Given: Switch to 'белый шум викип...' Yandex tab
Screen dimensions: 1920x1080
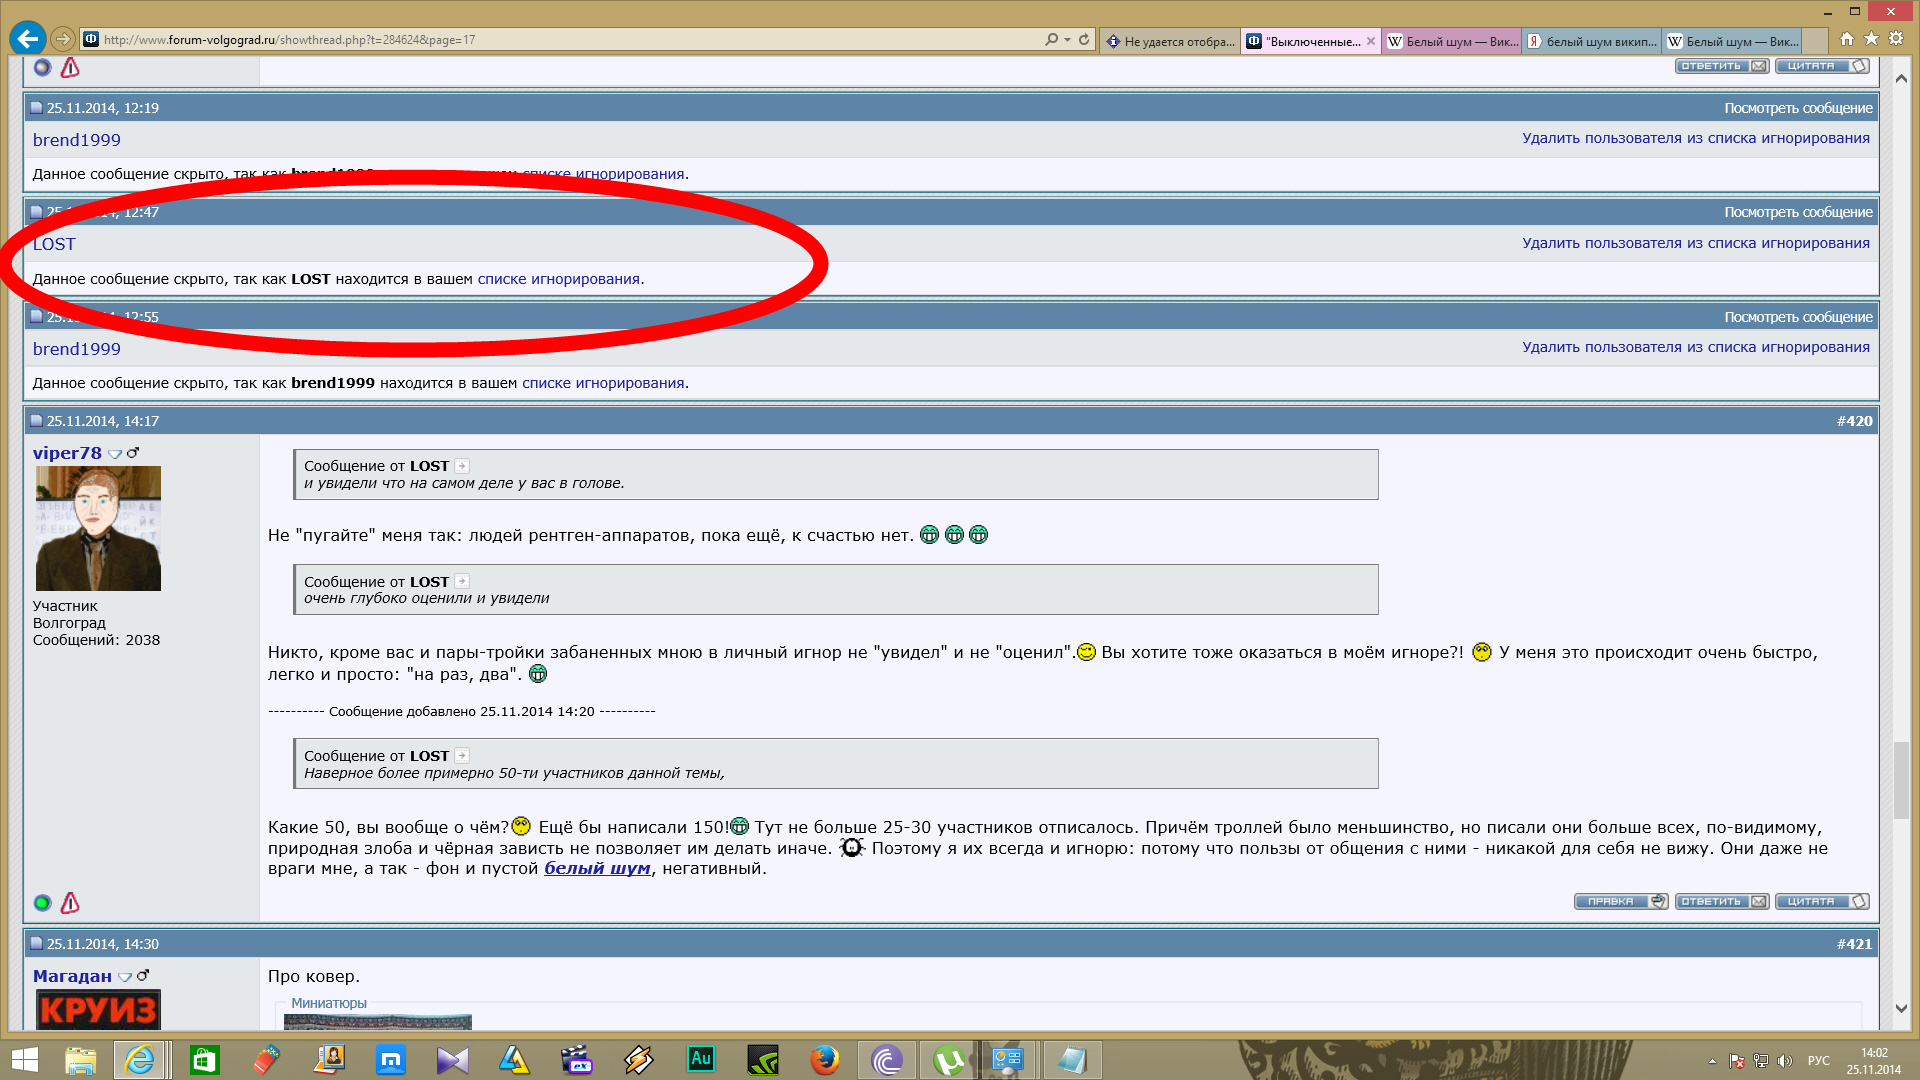Looking at the screenshot, I should pyautogui.click(x=1592, y=41).
